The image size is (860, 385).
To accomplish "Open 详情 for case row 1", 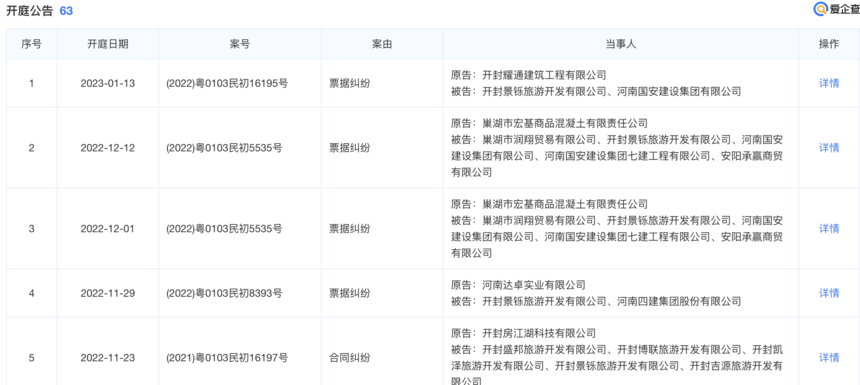I will [x=829, y=83].
